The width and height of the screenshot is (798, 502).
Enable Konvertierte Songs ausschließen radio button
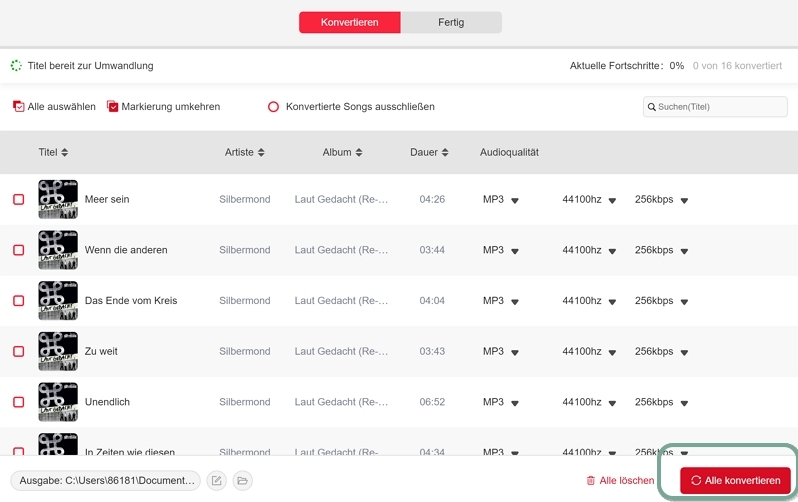[273, 107]
